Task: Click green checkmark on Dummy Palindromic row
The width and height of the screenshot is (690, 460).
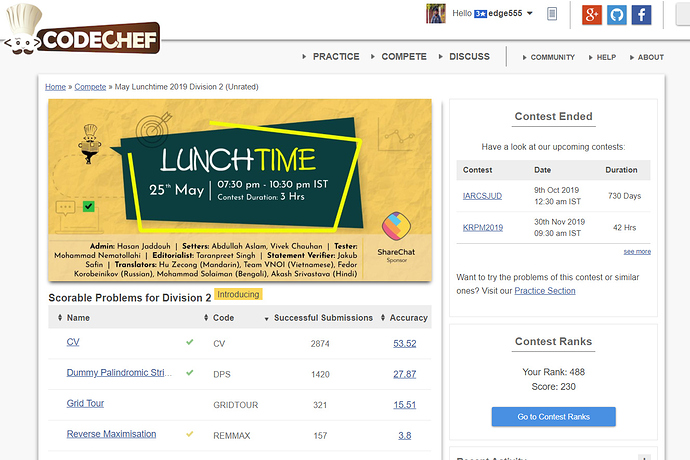Action: point(190,373)
